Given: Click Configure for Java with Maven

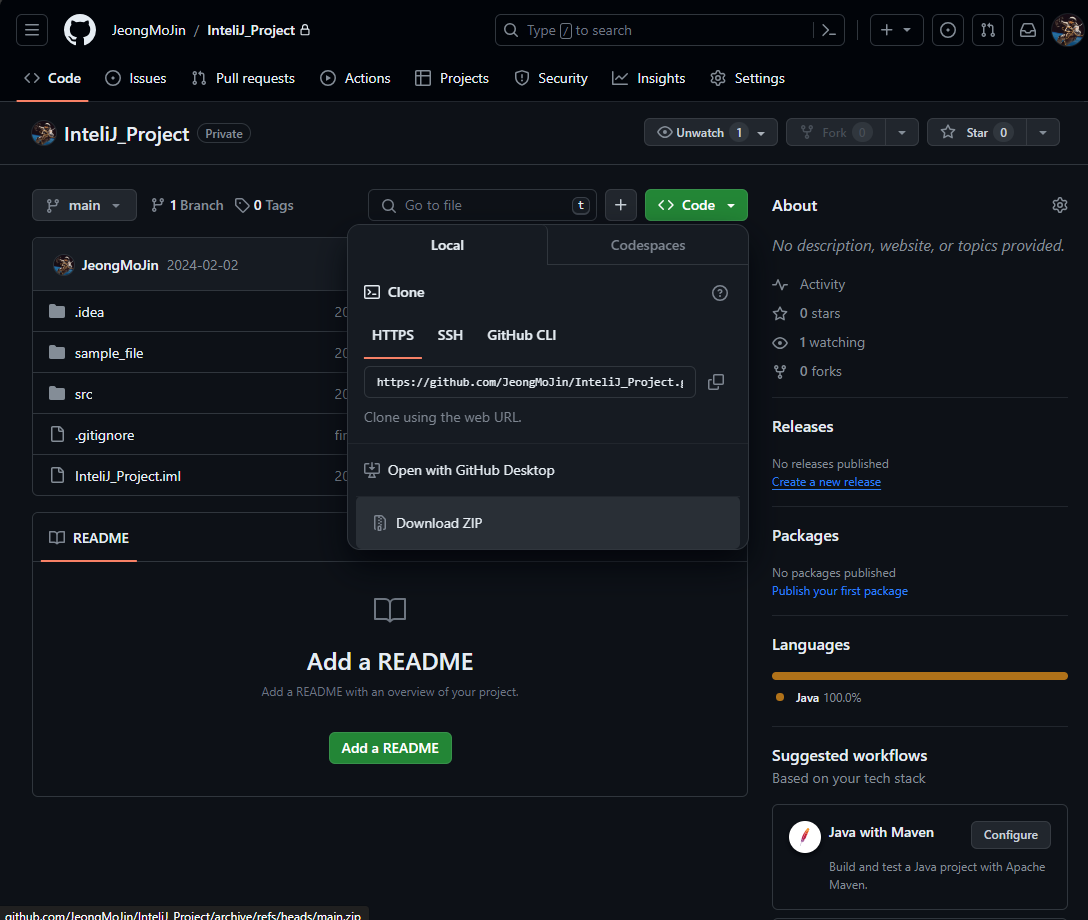Looking at the screenshot, I should pos(1010,835).
